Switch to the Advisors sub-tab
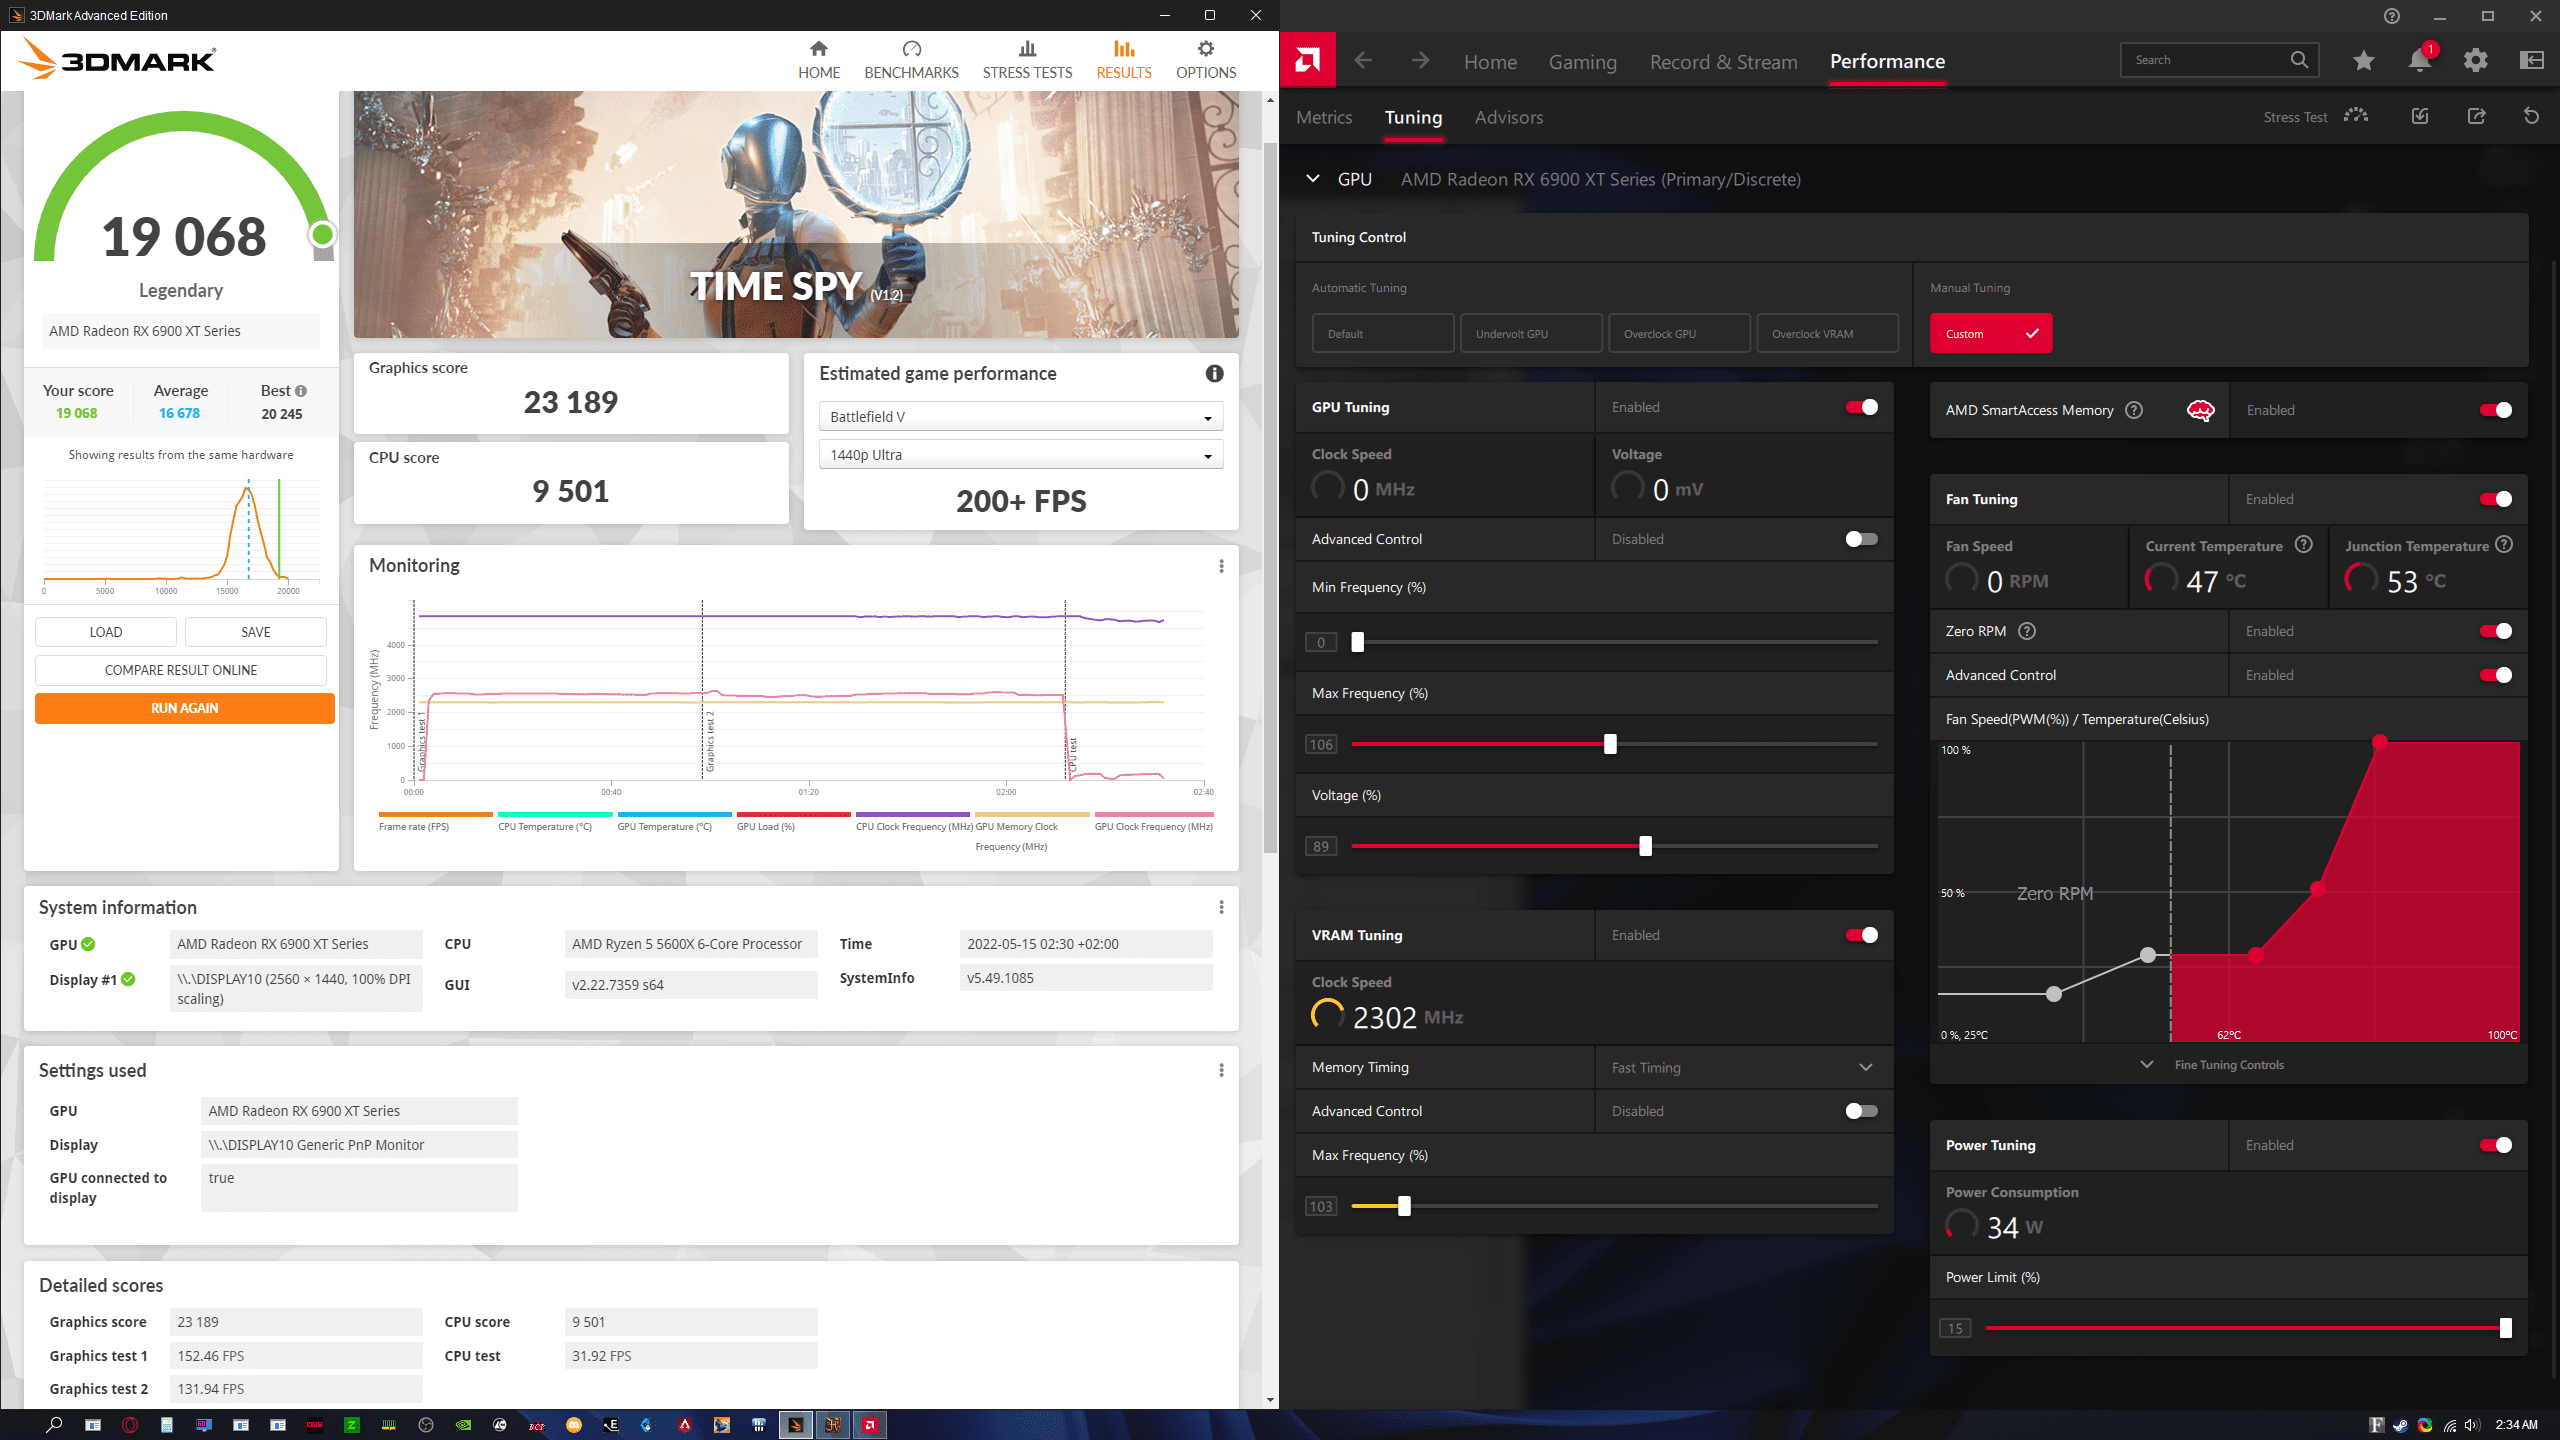Viewport: 2560px width, 1440px height. click(1508, 117)
